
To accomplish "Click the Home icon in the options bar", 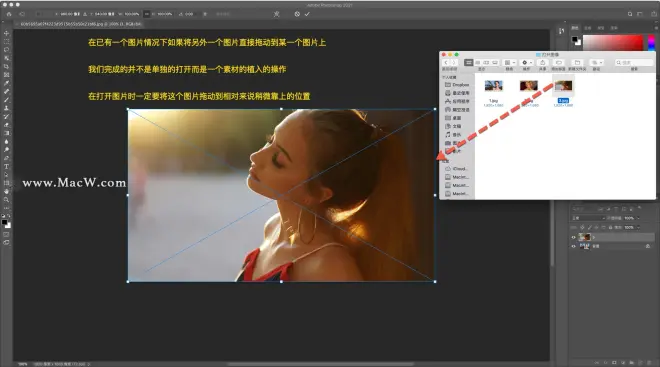I will 9,14.
